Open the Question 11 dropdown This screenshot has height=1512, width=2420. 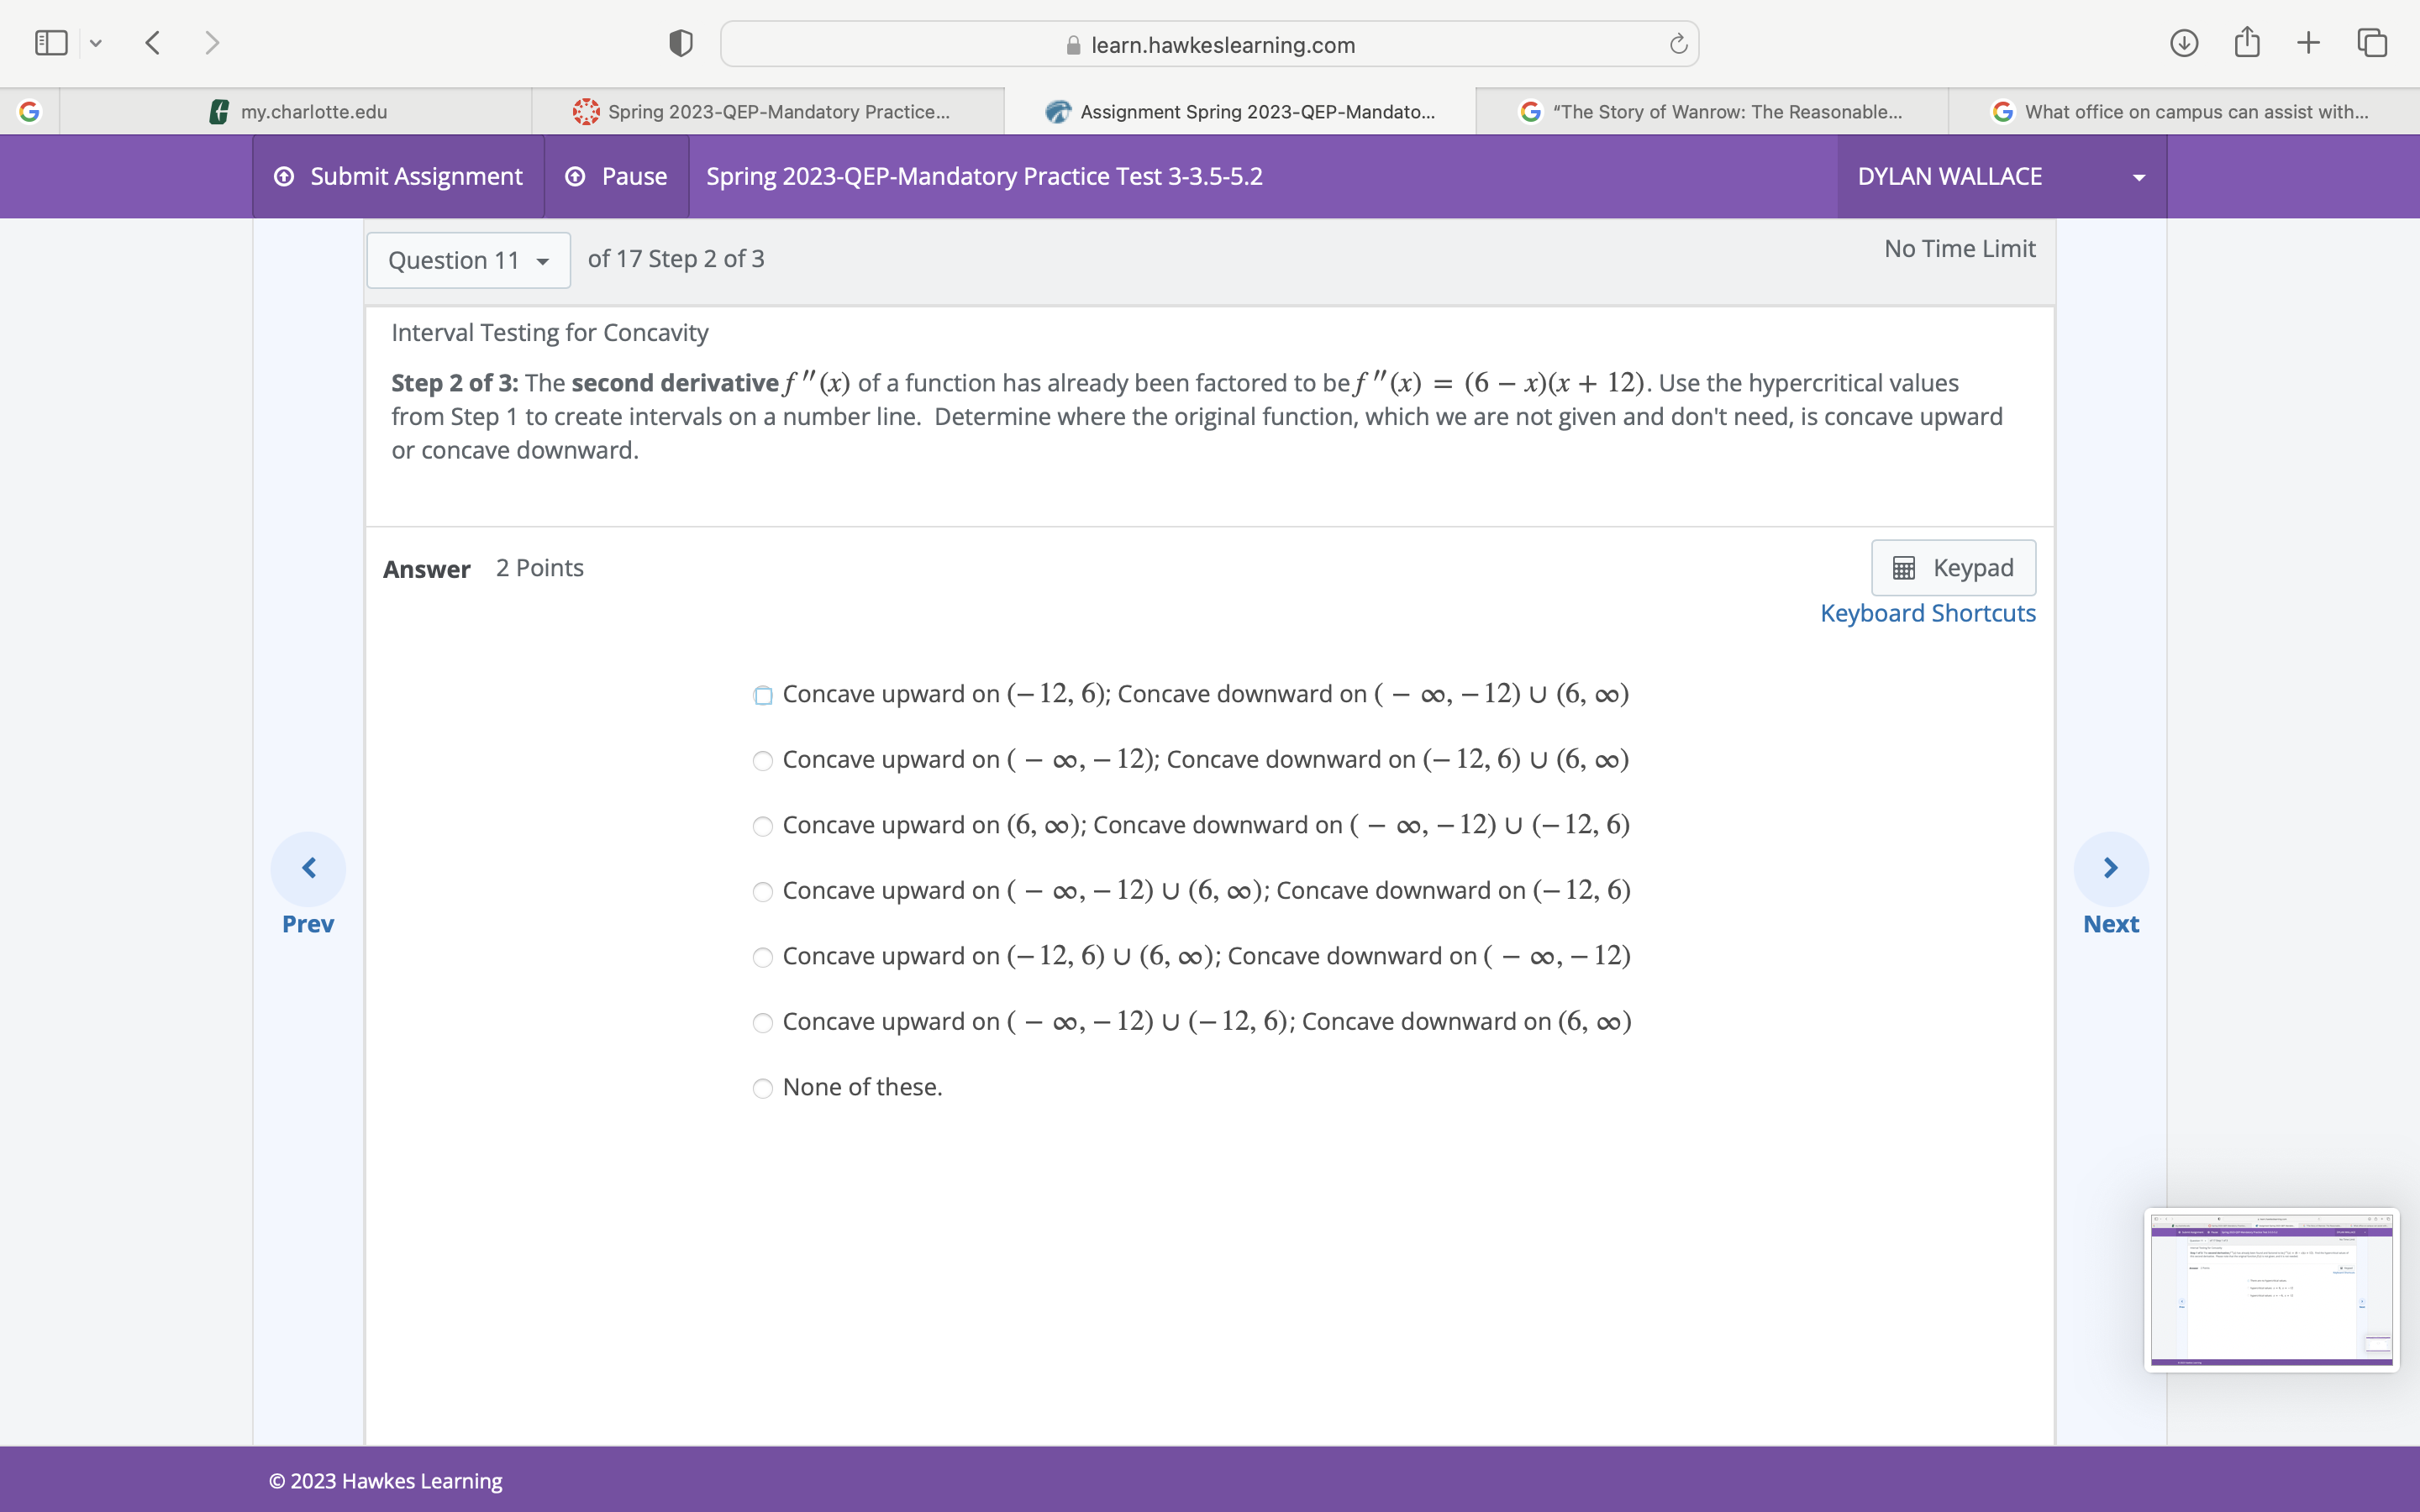pos(468,261)
